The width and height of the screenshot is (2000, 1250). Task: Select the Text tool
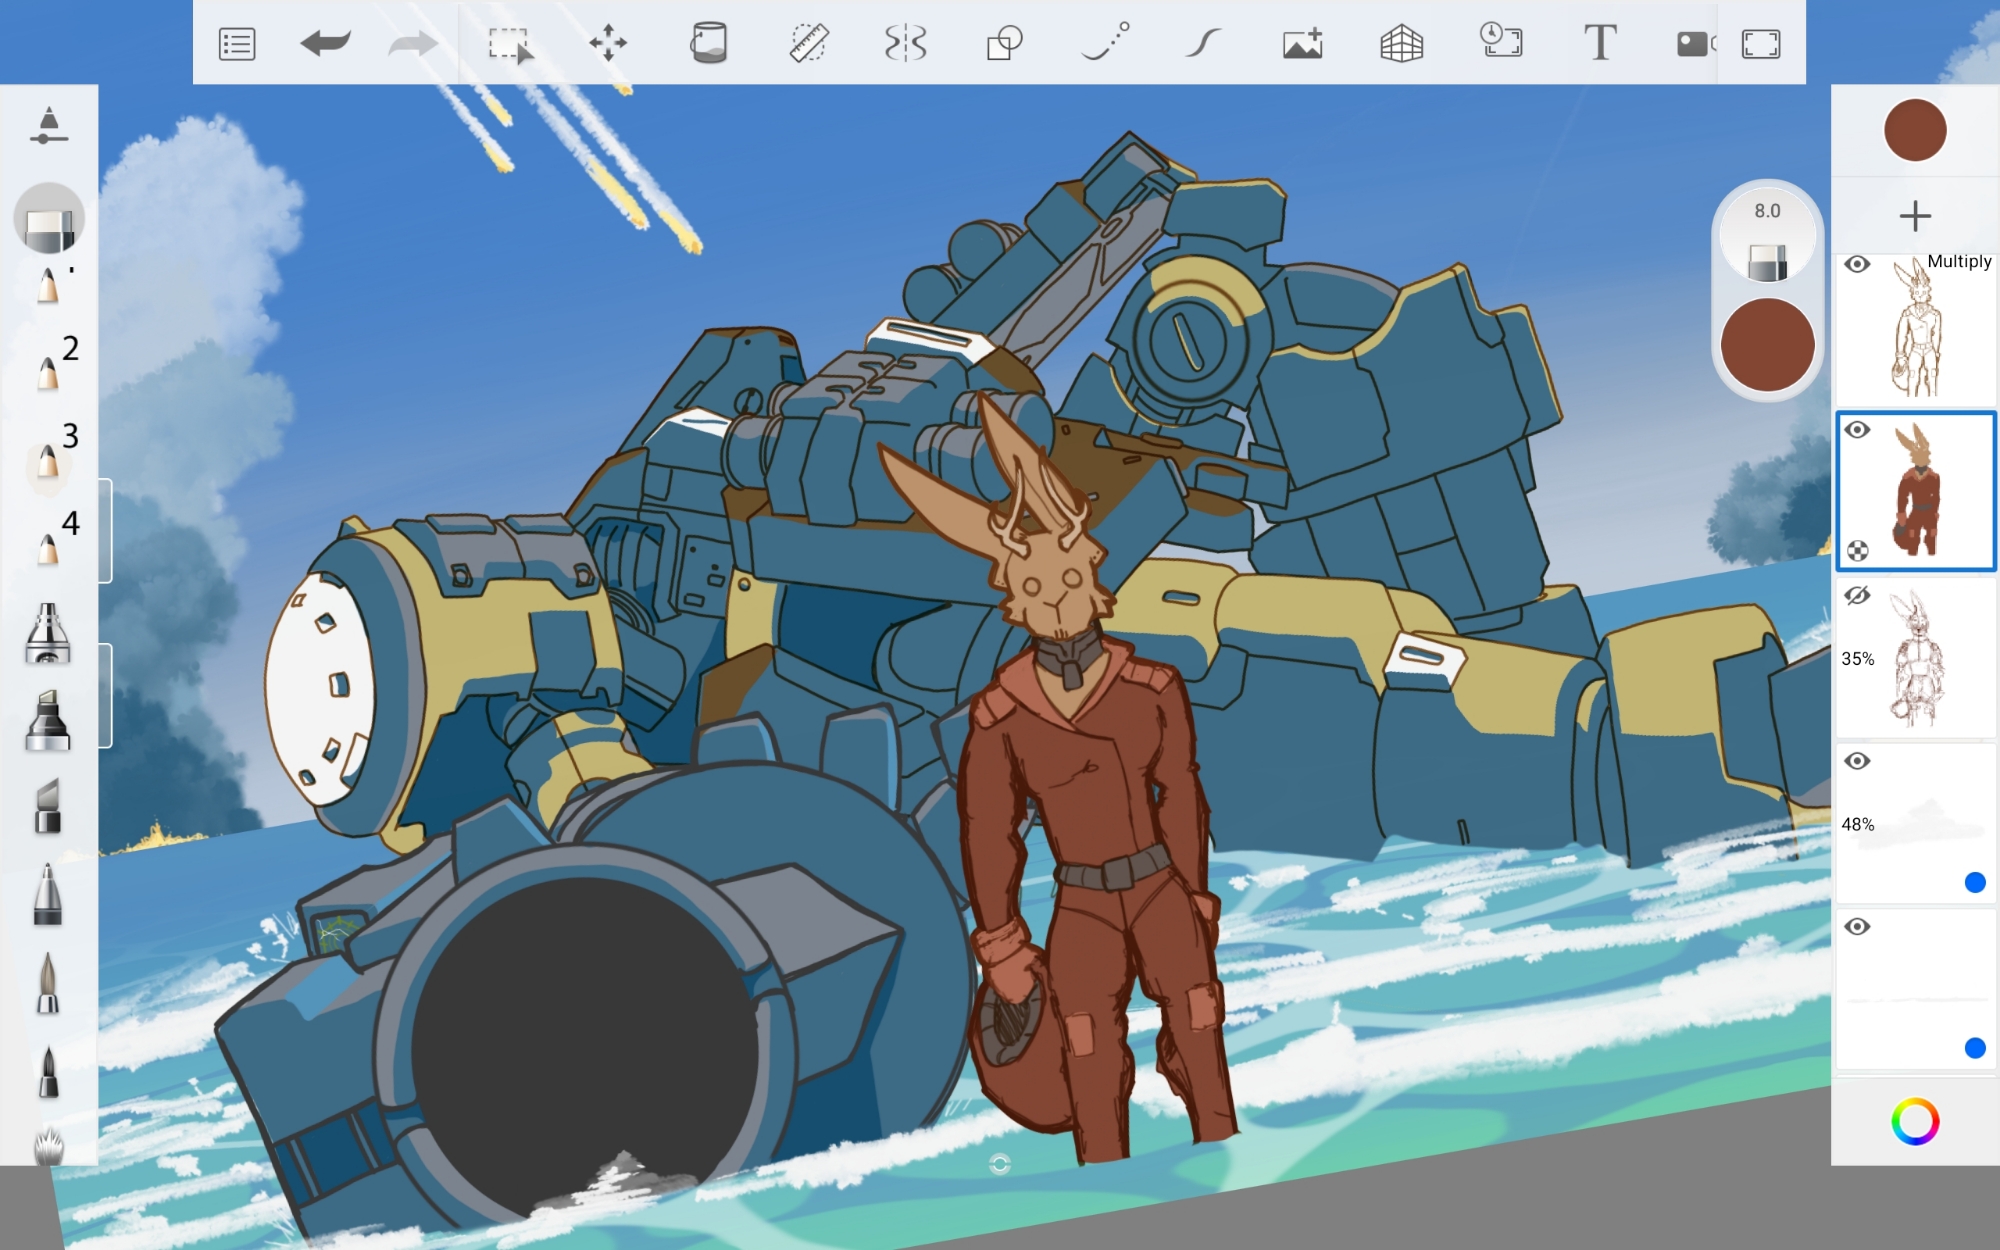[x=1599, y=43]
